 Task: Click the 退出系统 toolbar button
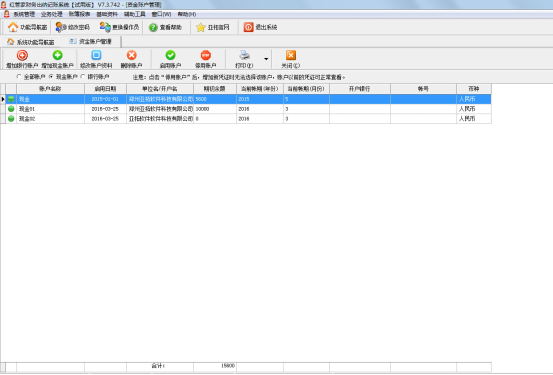coord(260,27)
